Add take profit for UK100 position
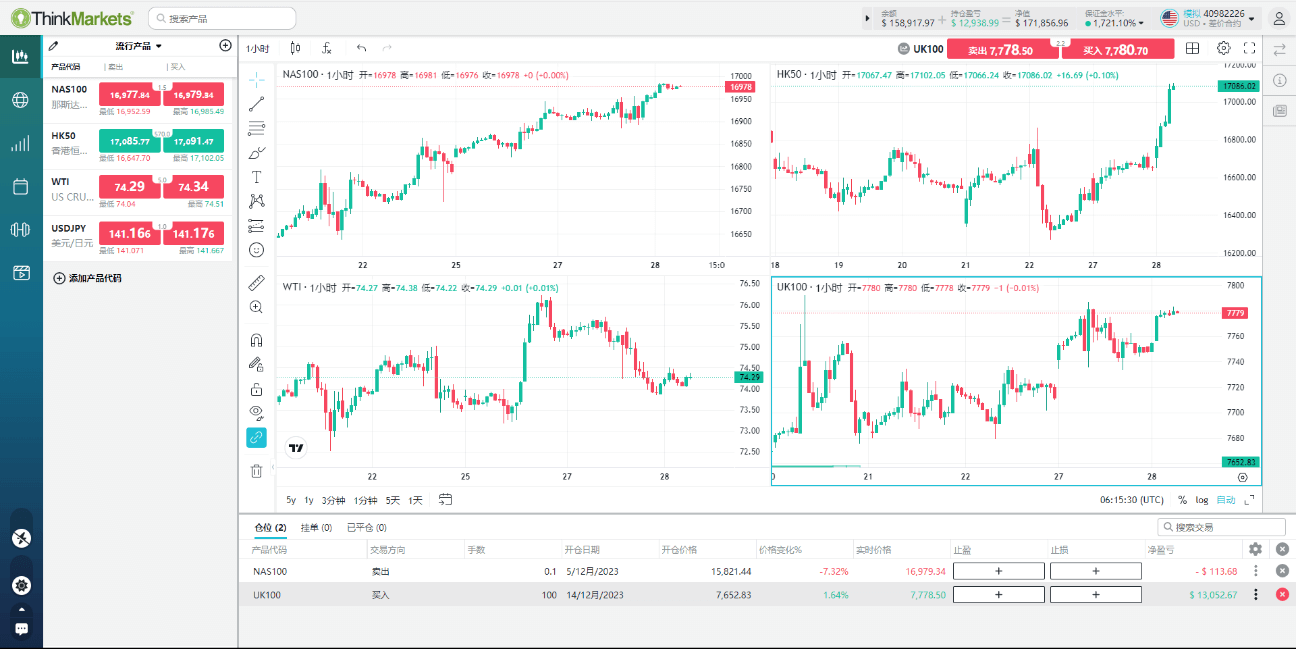This screenshot has width=1296, height=649. (998, 594)
